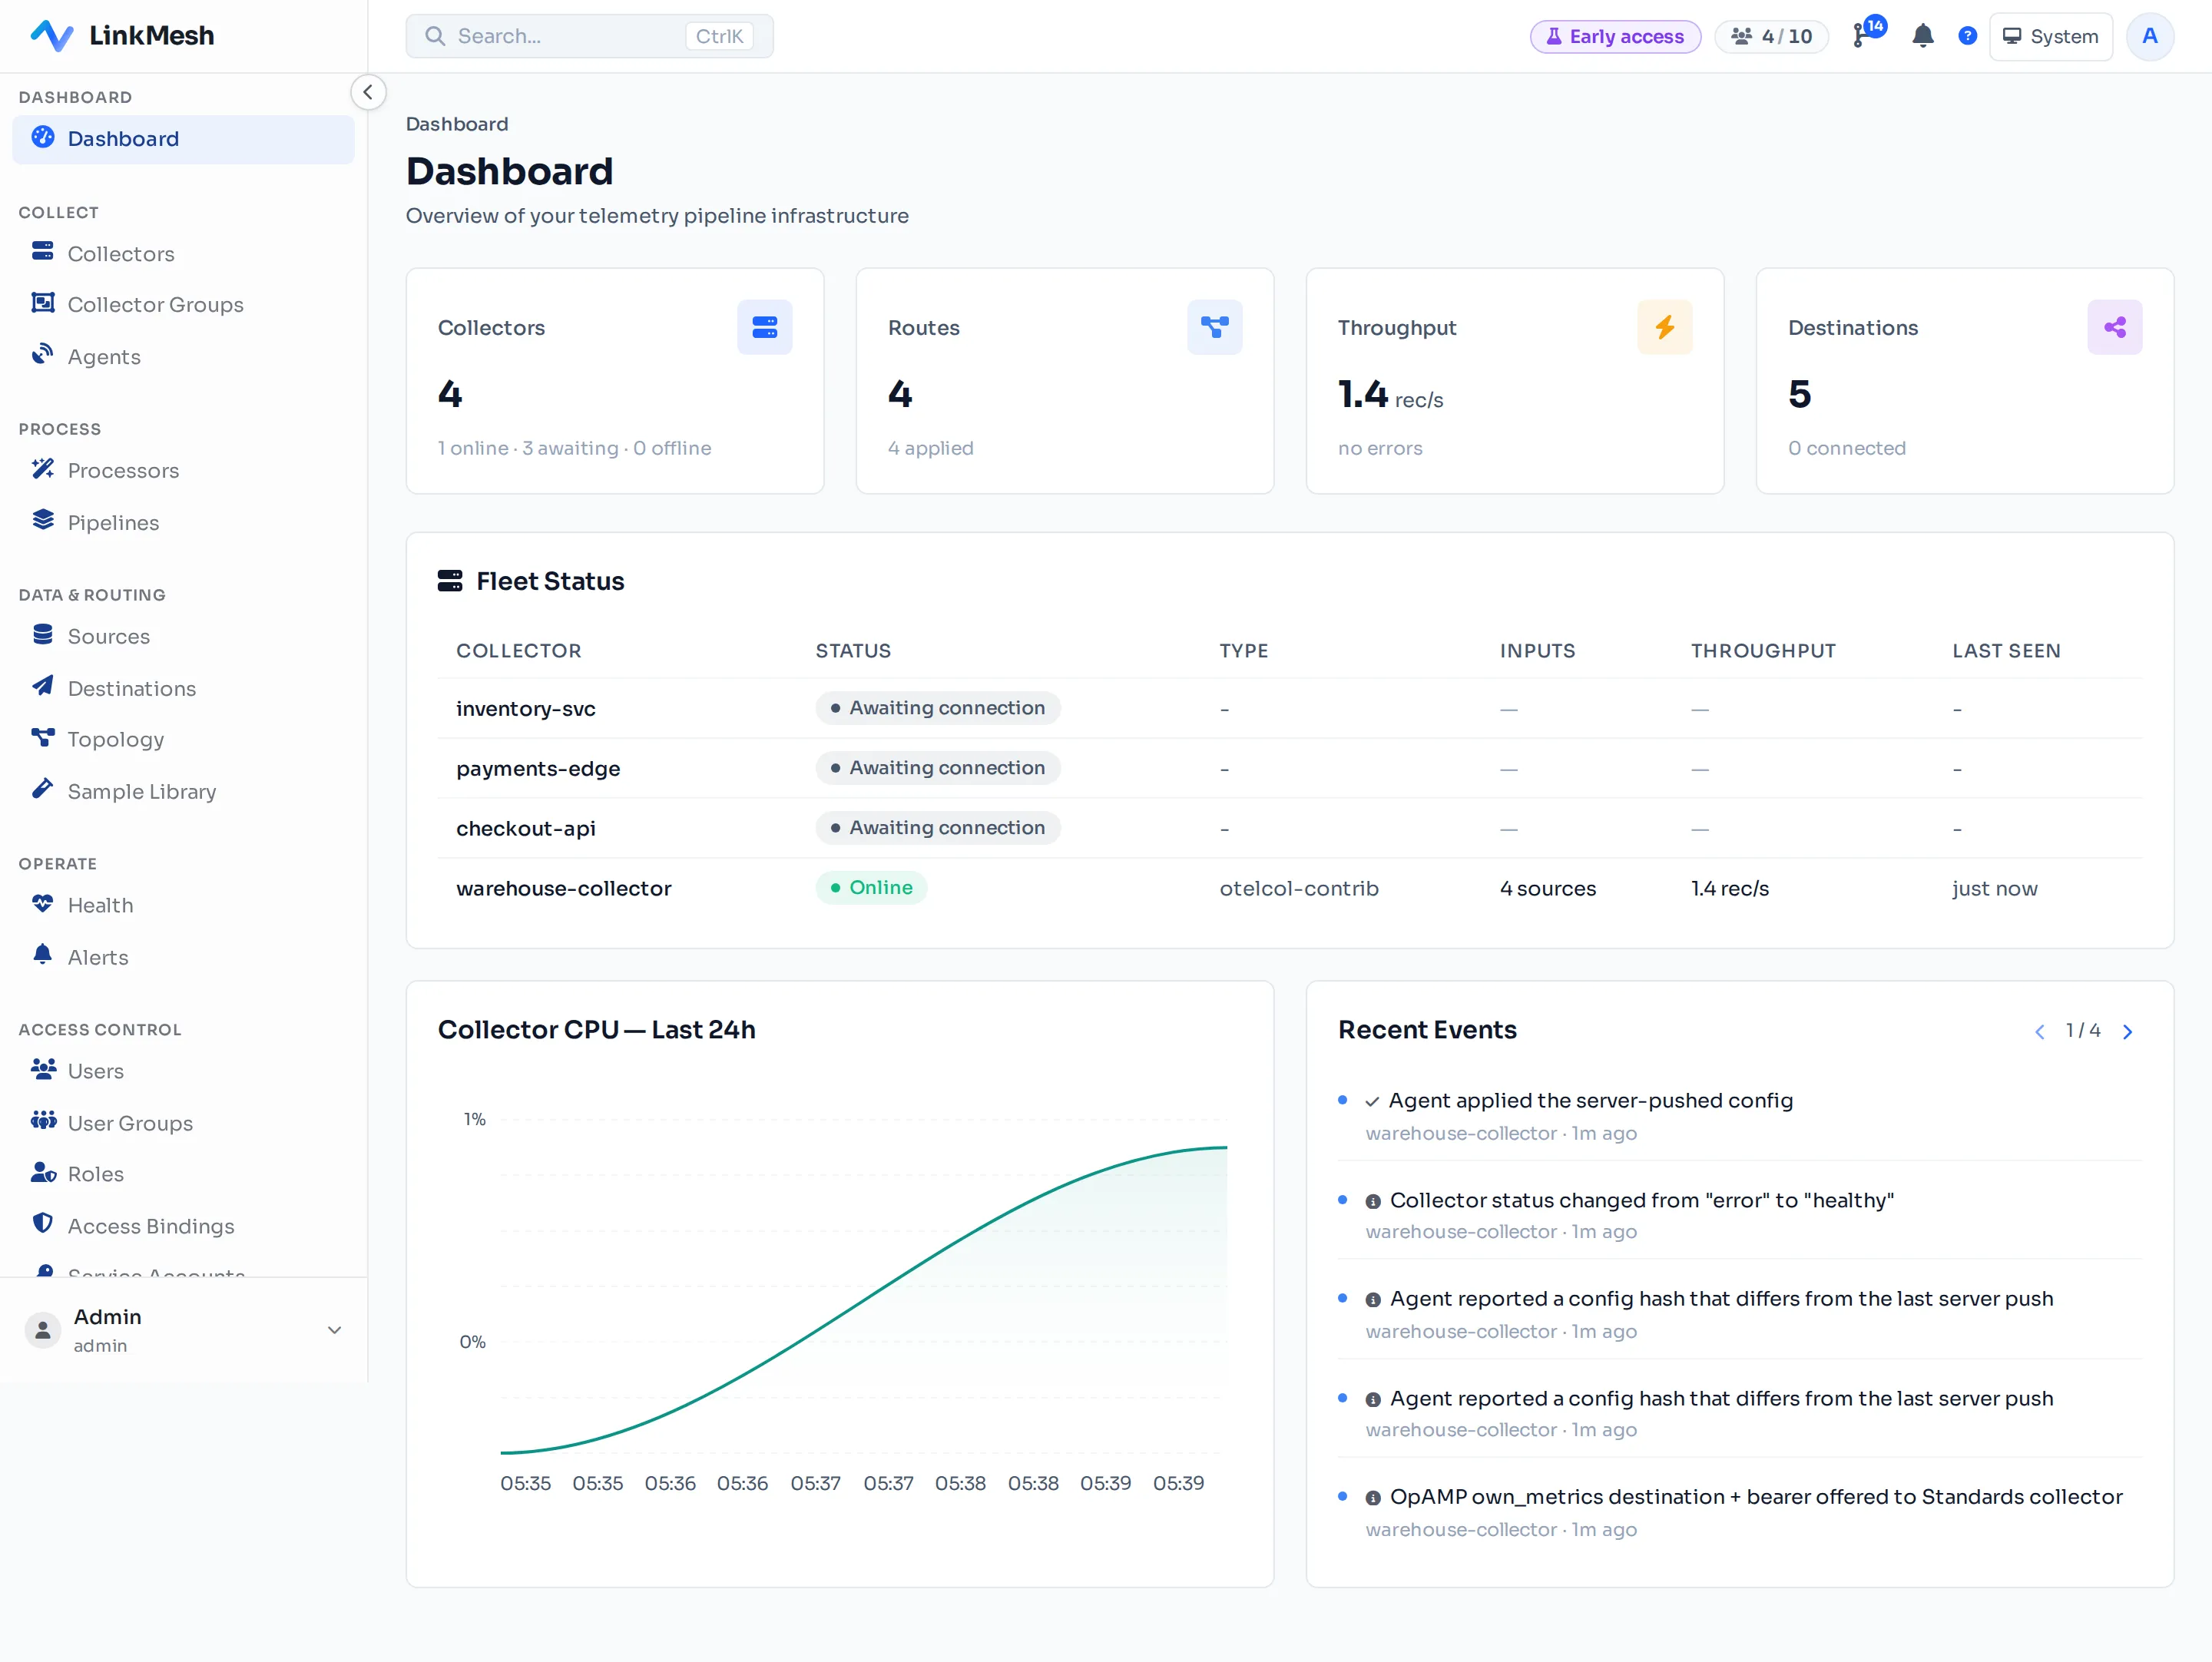Screen dimensions: 2212x1662
Task: Open the checkout-api collector row
Action: pyautogui.click(x=1290, y=828)
